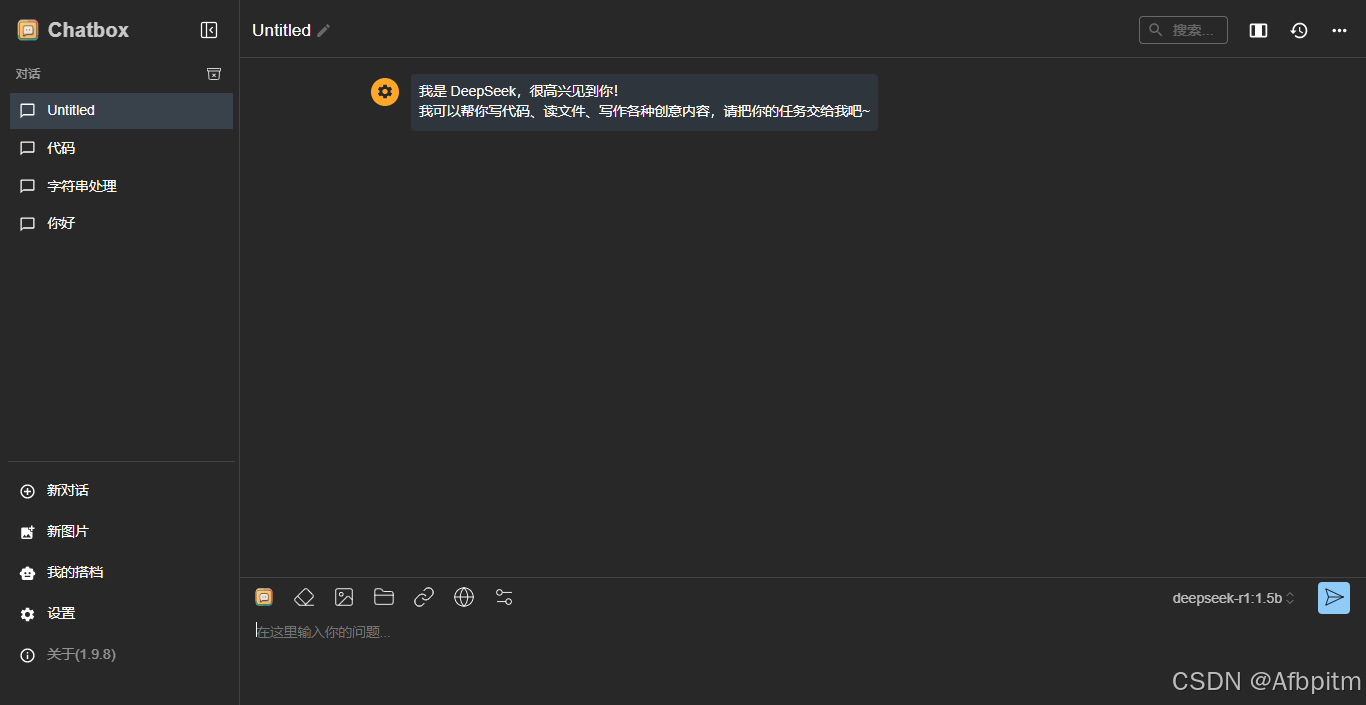Viewport: 1366px width, 705px height.
Task: Attach an image with the picture icon
Action: pyautogui.click(x=344, y=597)
